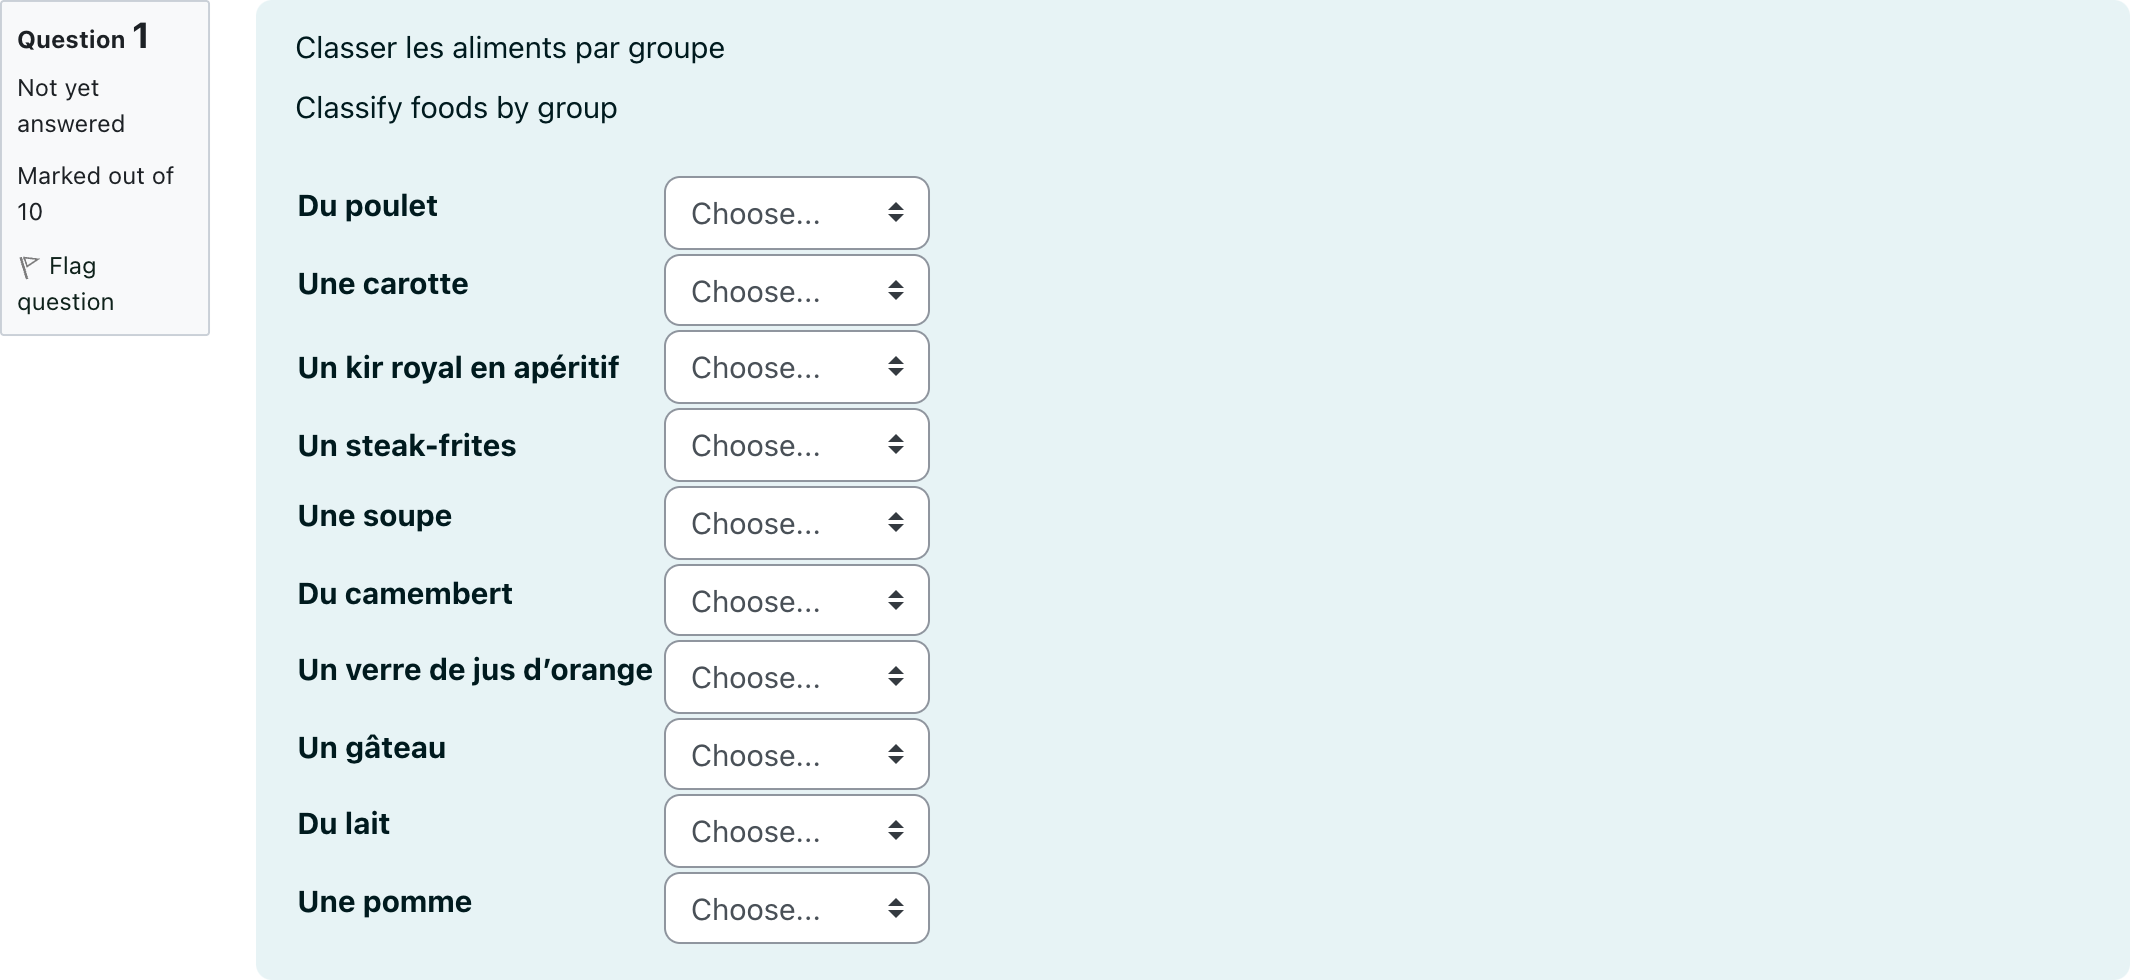Click the arrows icon on Du lait selector
Viewport: 2130px width, 980px height.
click(896, 830)
